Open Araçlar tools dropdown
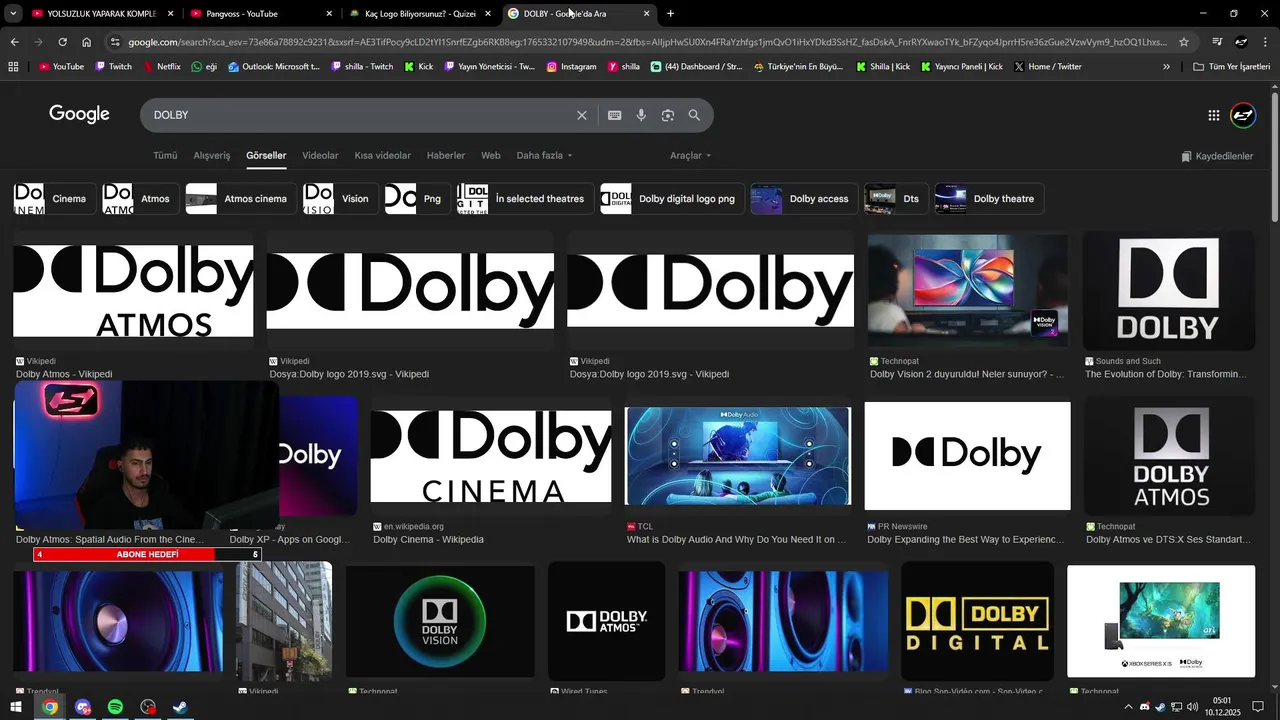 coord(691,155)
